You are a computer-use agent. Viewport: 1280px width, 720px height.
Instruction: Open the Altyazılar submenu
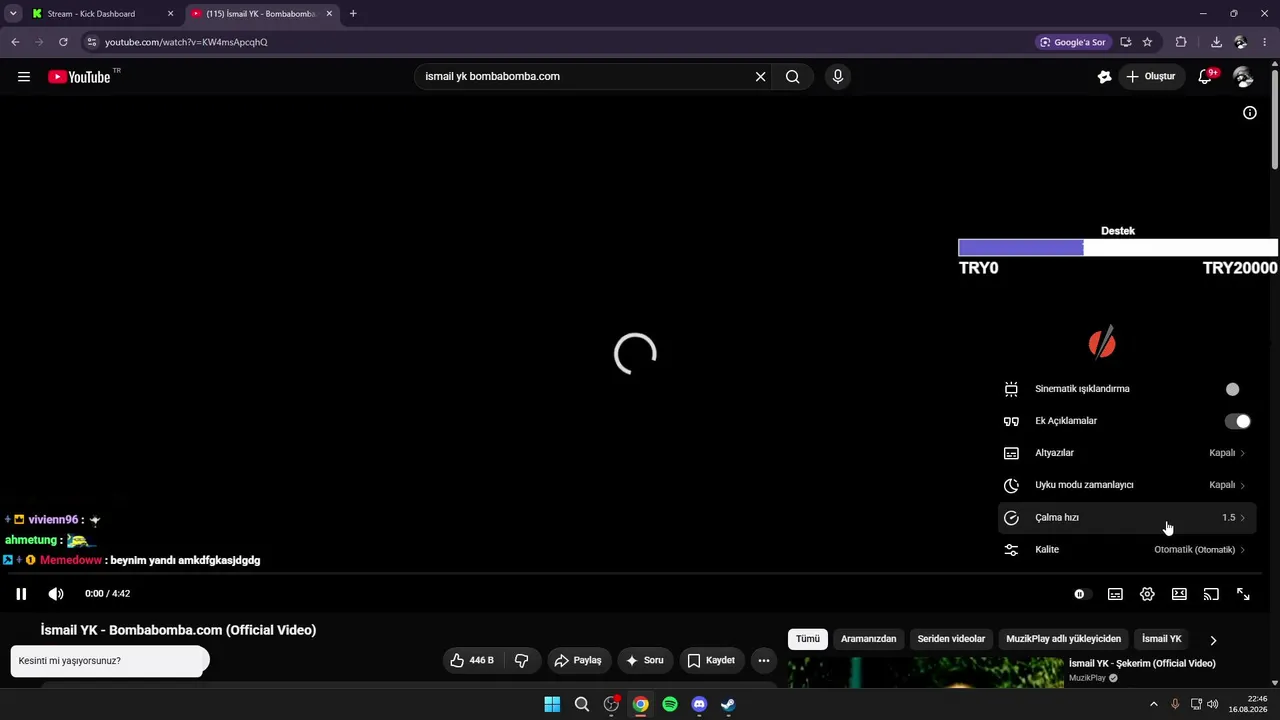[x=1125, y=453]
